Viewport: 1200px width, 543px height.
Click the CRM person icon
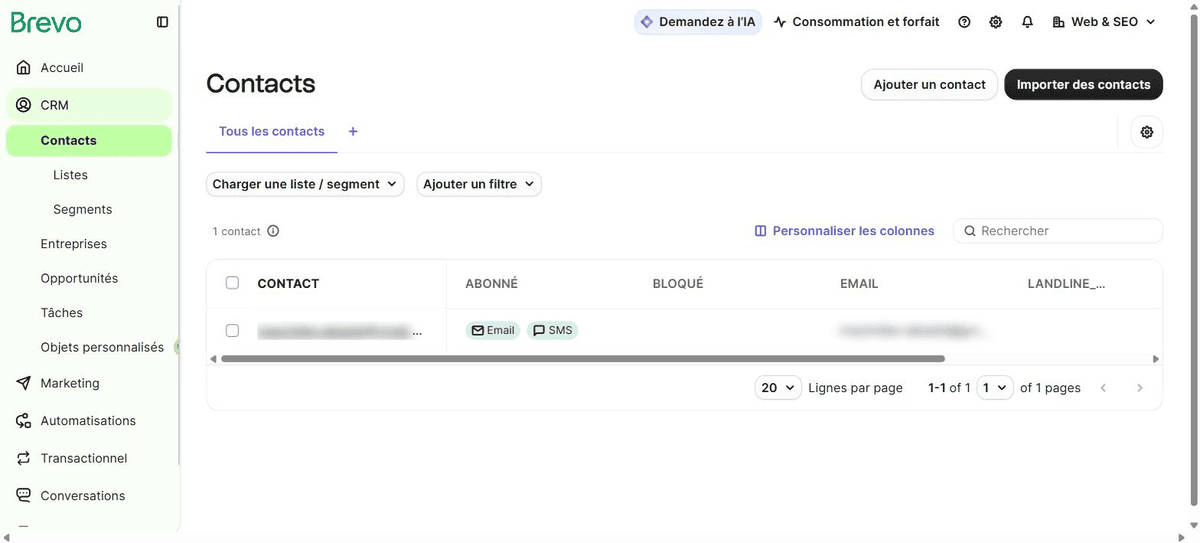[x=24, y=105]
